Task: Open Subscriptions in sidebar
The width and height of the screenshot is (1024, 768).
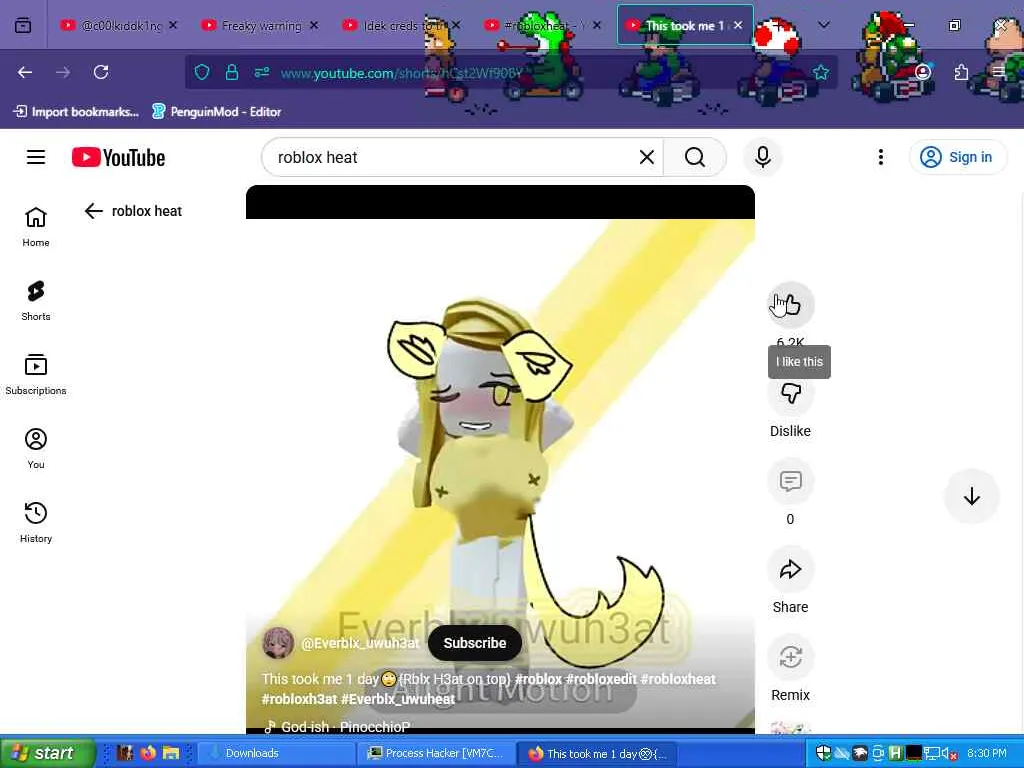Action: tap(36, 375)
